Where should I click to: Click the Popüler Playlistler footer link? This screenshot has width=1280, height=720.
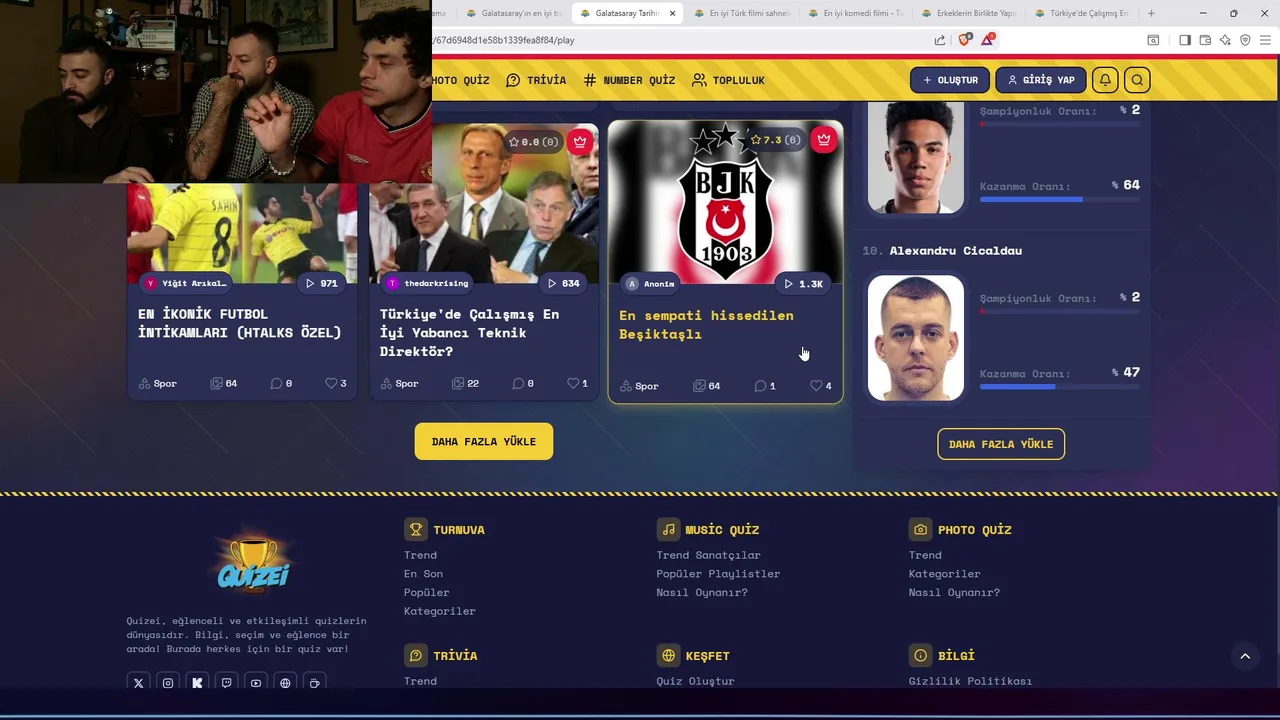[x=718, y=574]
